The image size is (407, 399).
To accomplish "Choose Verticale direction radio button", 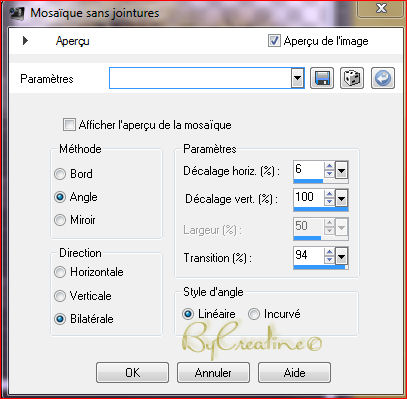I will [x=60, y=296].
